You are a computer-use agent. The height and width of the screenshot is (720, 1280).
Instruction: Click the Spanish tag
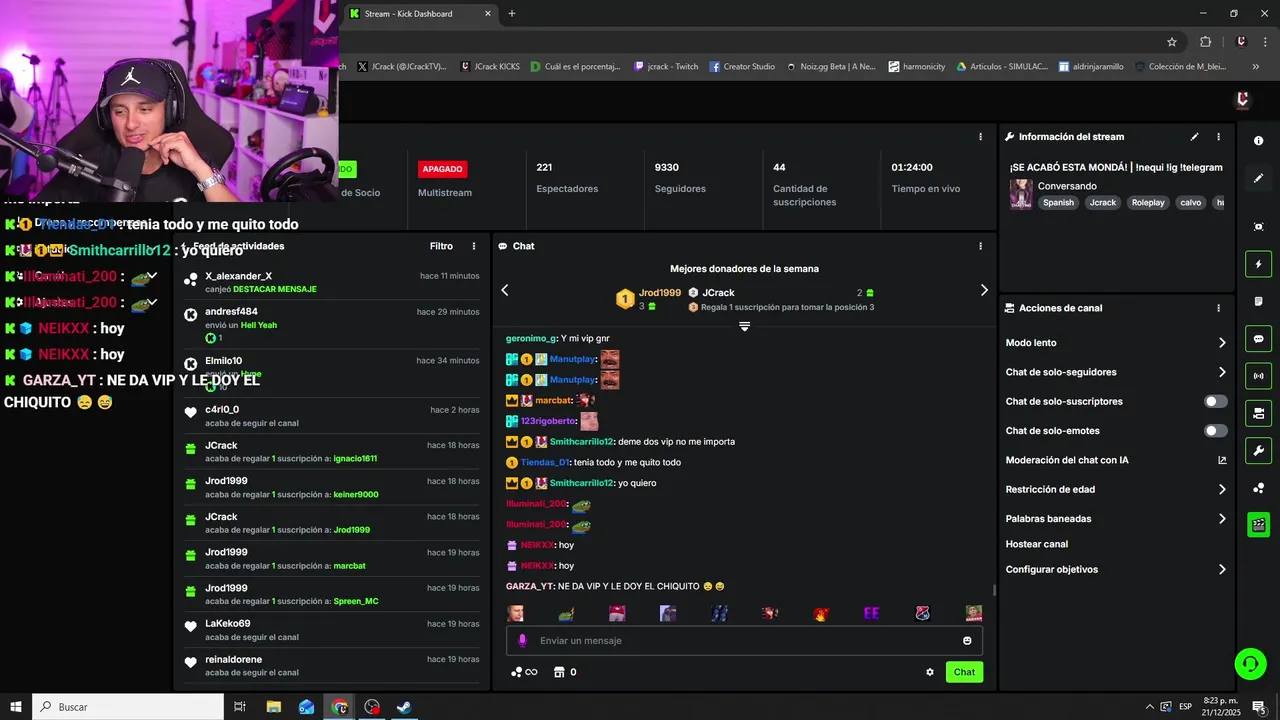click(1058, 202)
